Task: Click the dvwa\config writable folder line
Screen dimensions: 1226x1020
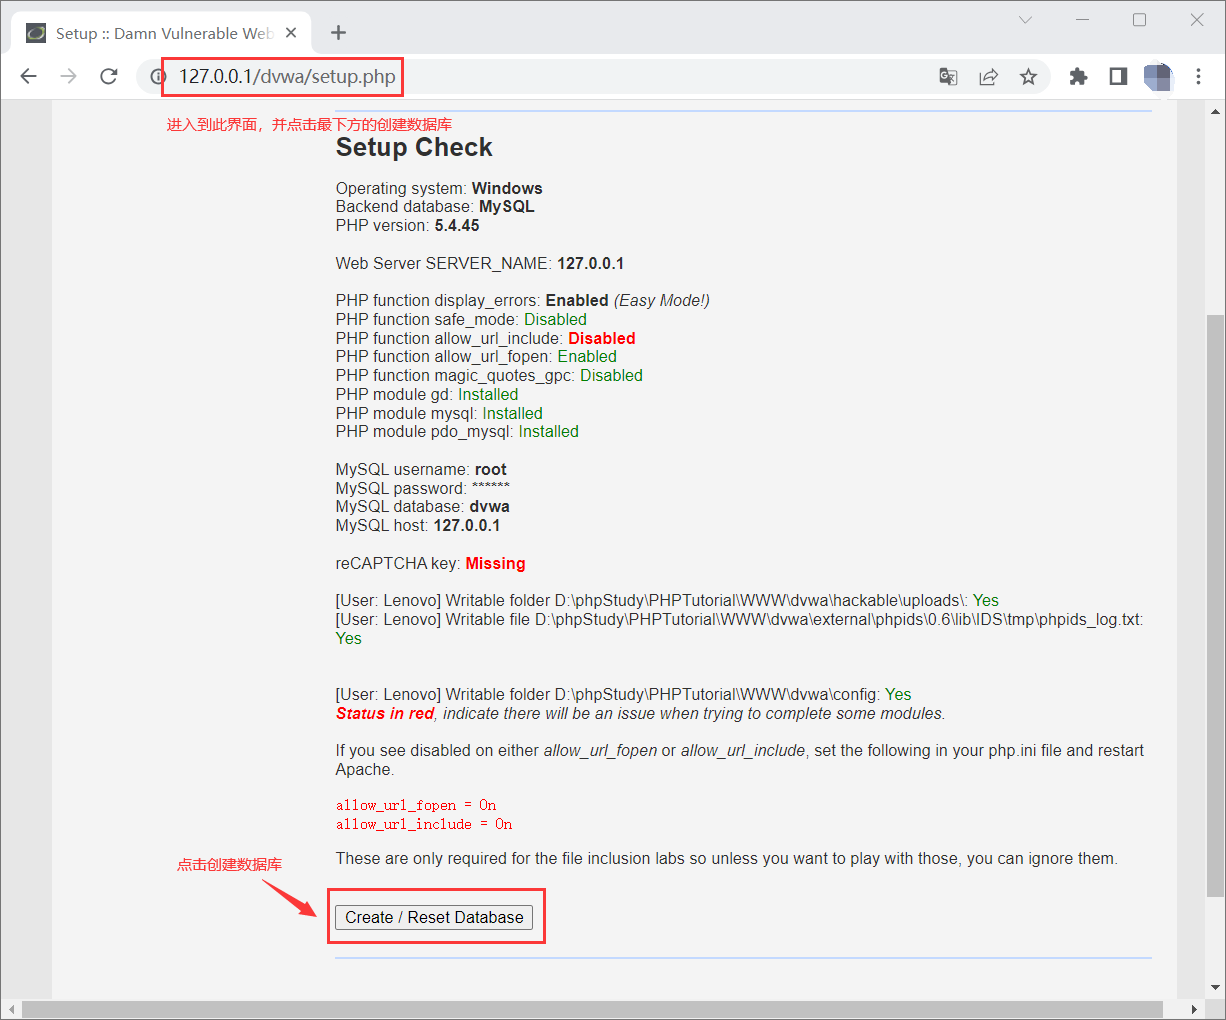Action: point(624,694)
